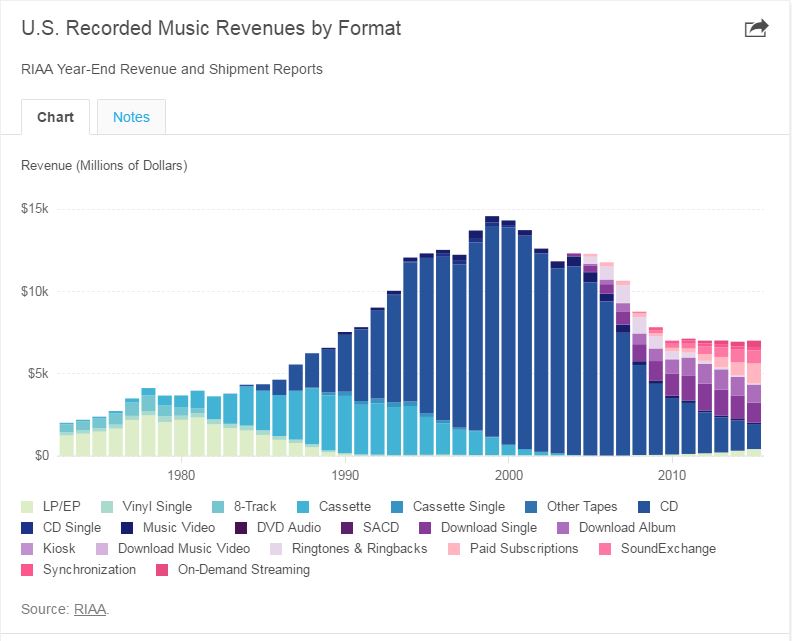Switch to the Notes tab
Viewport: 792px width, 641px height.
pos(131,117)
